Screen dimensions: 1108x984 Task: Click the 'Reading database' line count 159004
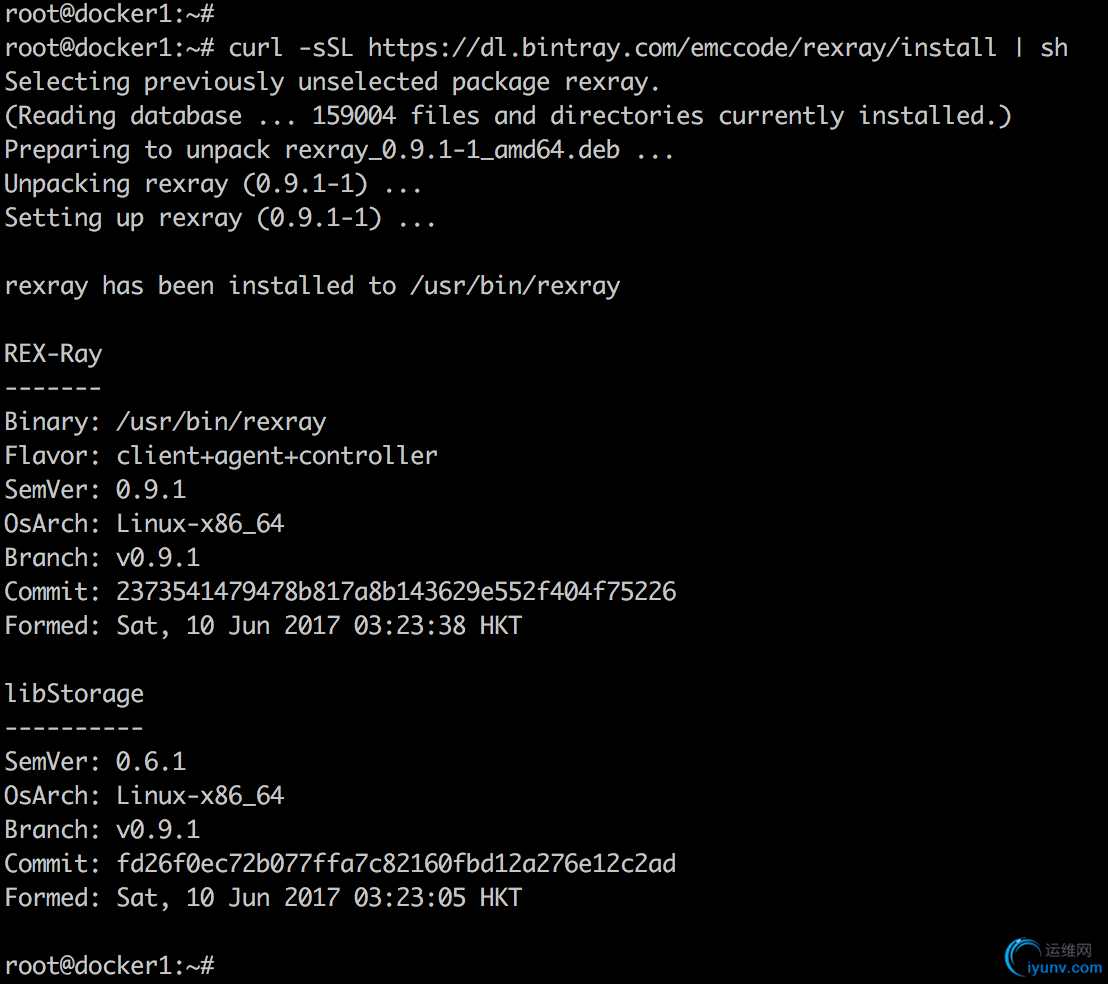pos(353,116)
